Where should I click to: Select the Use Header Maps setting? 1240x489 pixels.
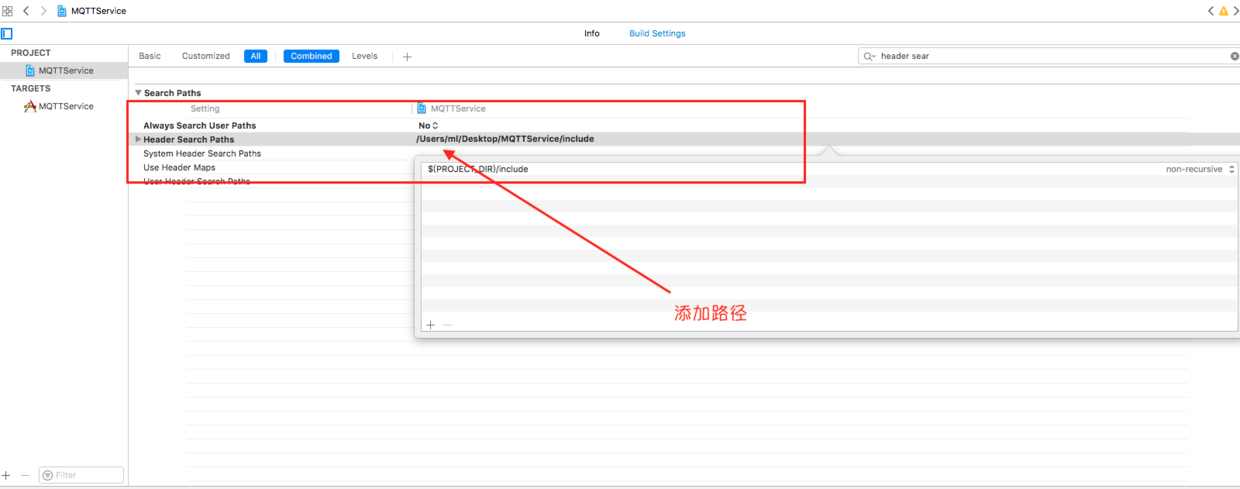(179, 167)
